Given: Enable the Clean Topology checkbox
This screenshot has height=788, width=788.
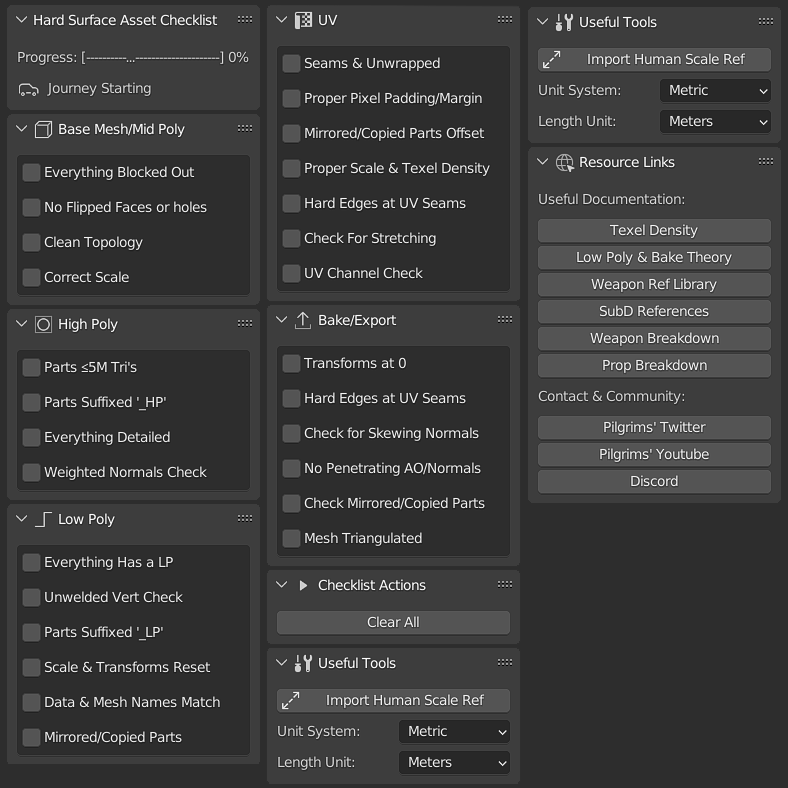Looking at the screenshot, I should pyautogui.click(x=31, y=242).
